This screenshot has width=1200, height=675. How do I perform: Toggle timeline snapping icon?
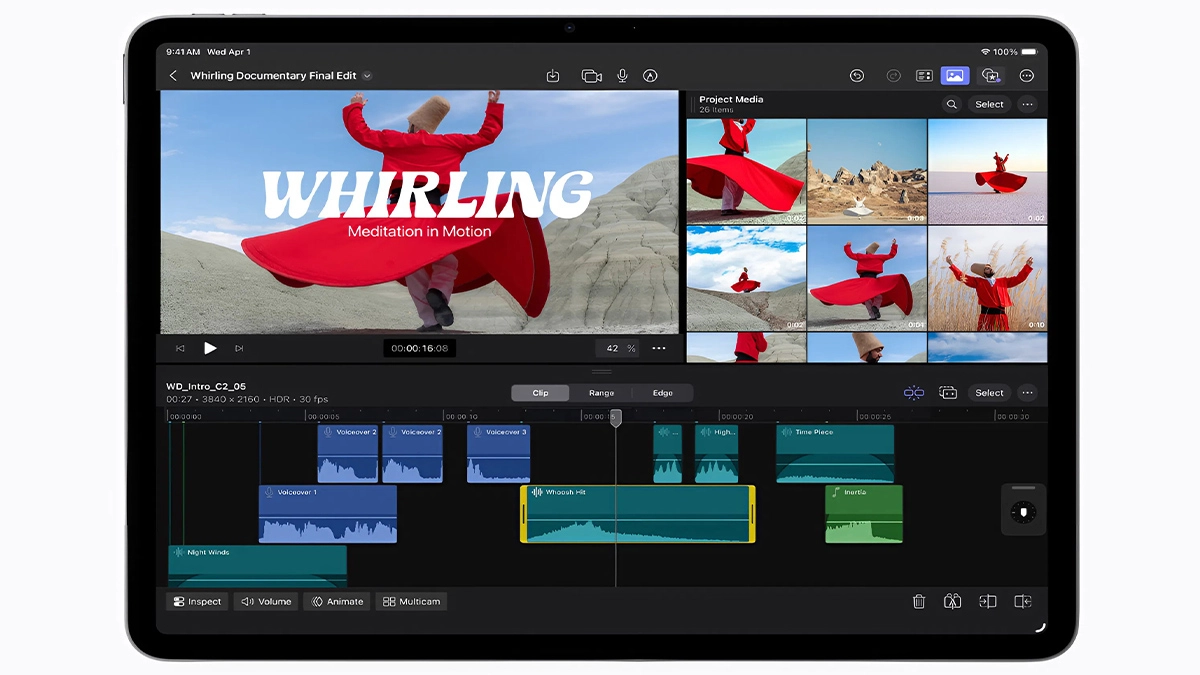(x=913, y=393)
